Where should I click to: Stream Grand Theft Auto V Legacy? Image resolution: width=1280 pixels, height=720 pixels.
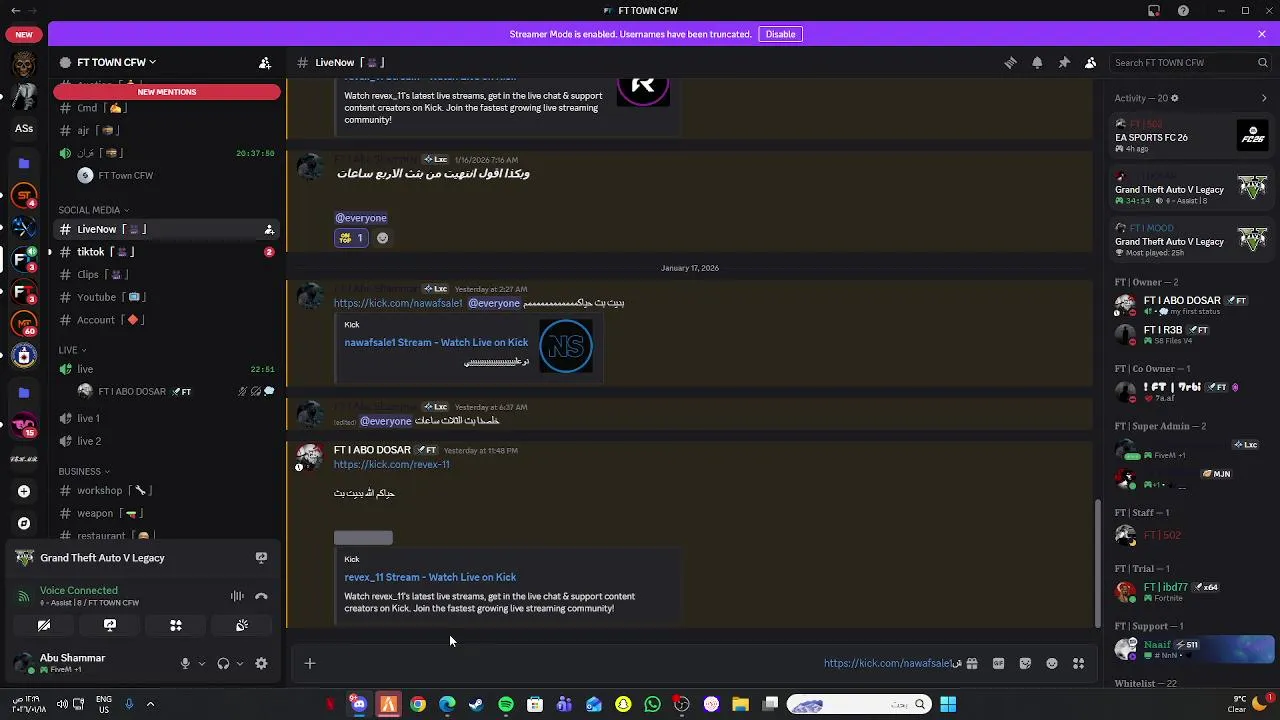[x=261, y=558]
